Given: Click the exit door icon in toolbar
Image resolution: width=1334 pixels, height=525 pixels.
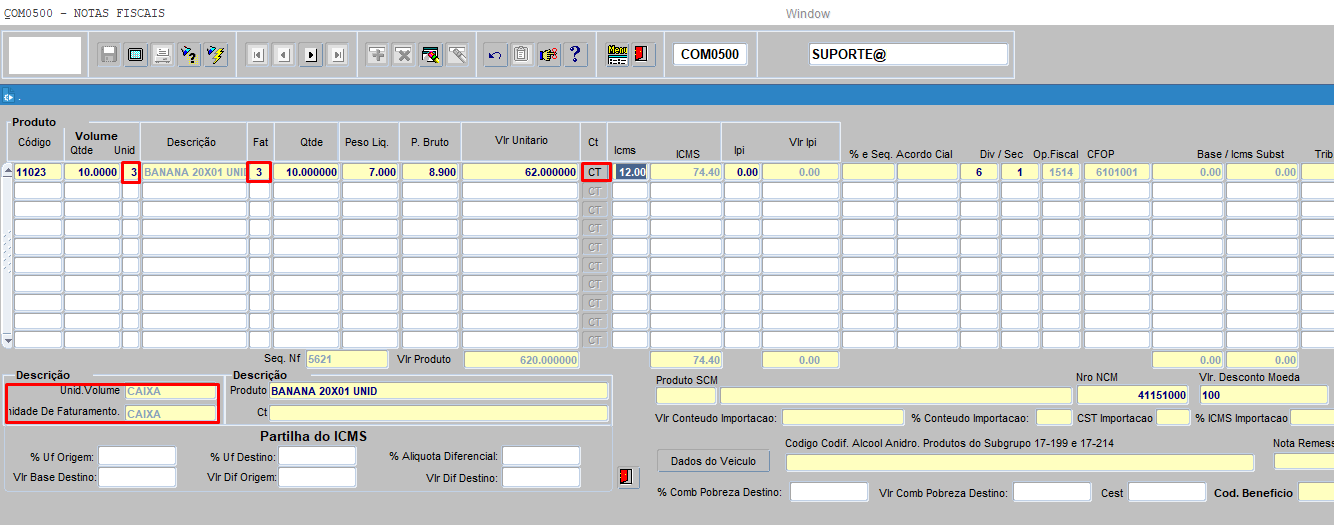Looking at the screenshot, I should click(643, 55).
